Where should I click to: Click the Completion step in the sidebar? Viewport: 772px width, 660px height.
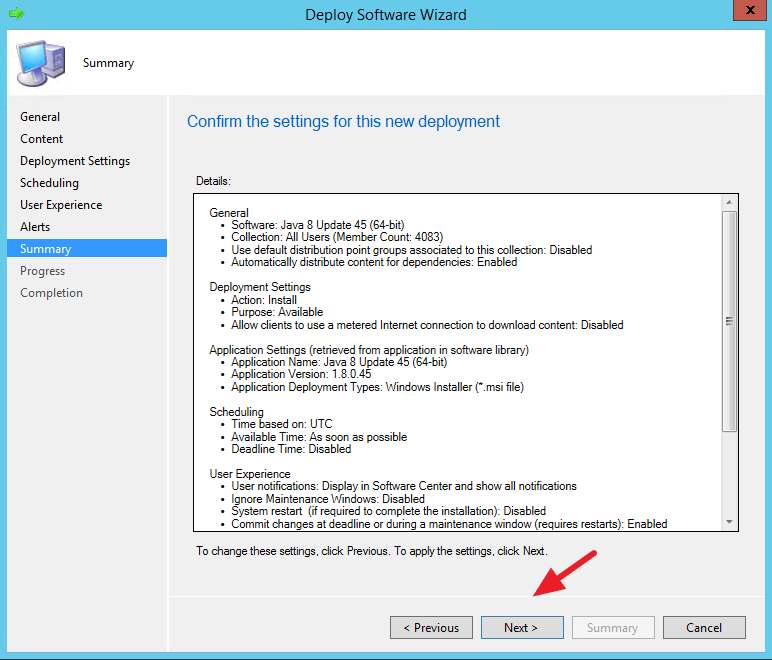pos(51,293)
